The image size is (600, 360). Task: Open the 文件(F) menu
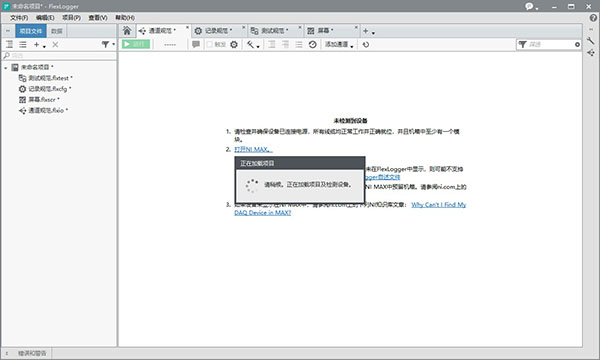[x=19, y=18]
